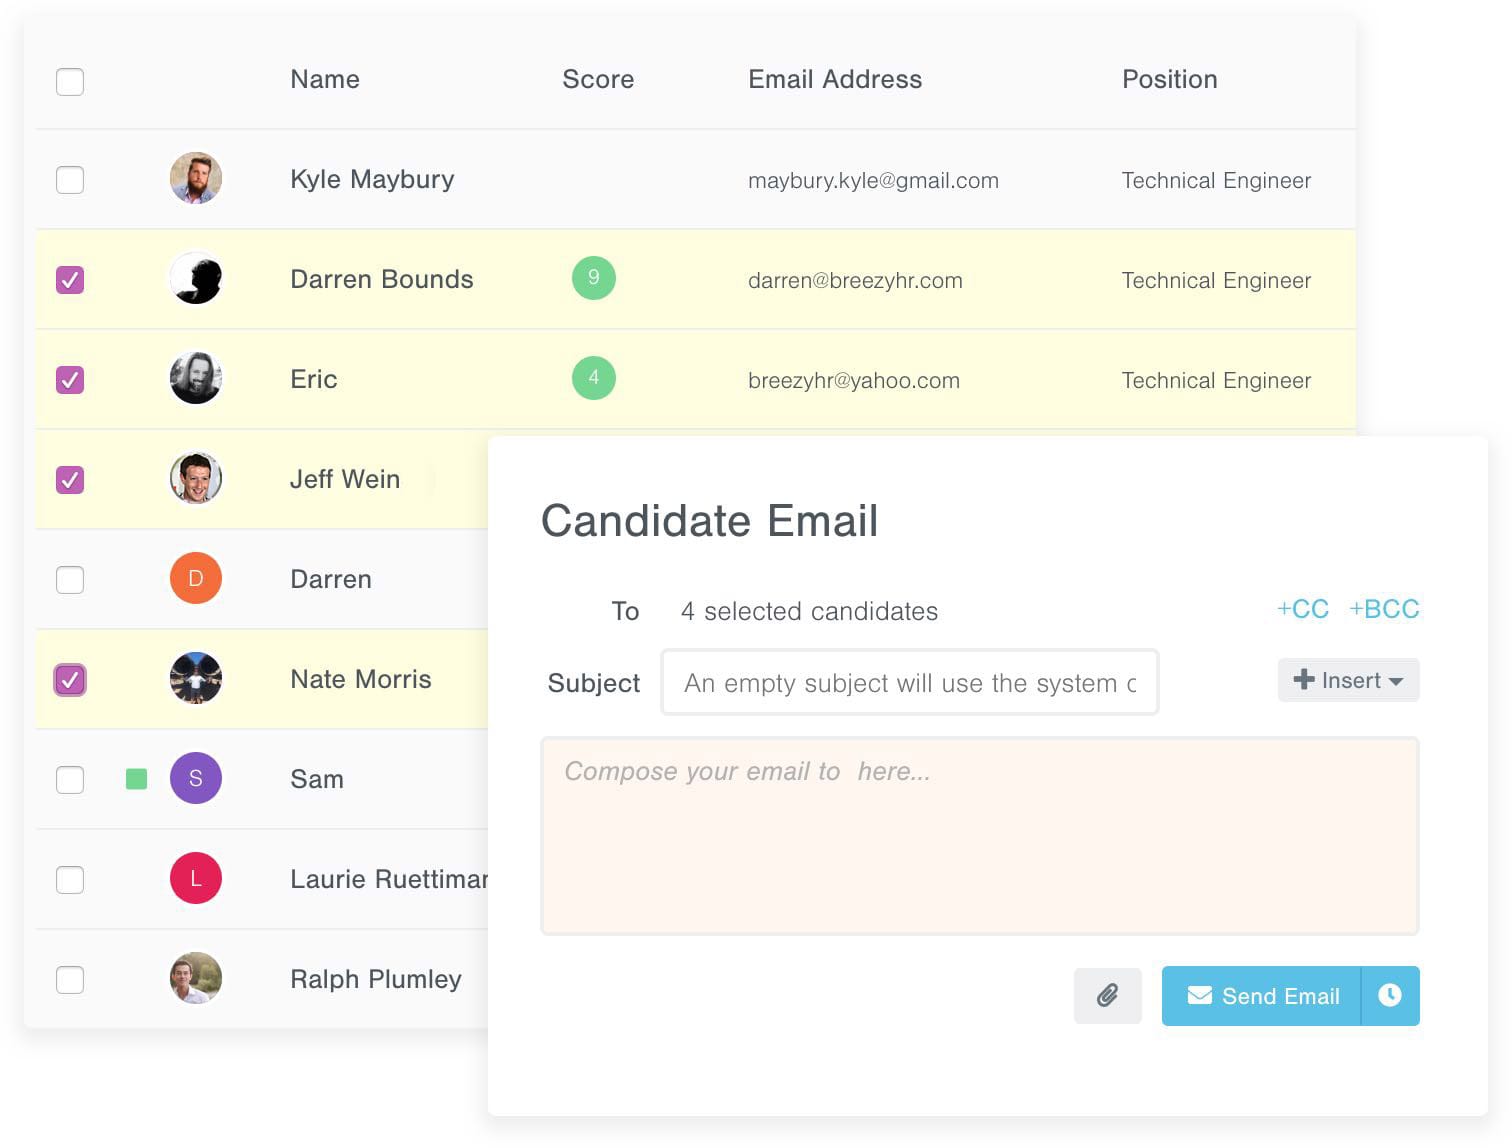The image size is (1512, 1148).
Task: Click the green score 9 badge
Action: pos(593,278)
